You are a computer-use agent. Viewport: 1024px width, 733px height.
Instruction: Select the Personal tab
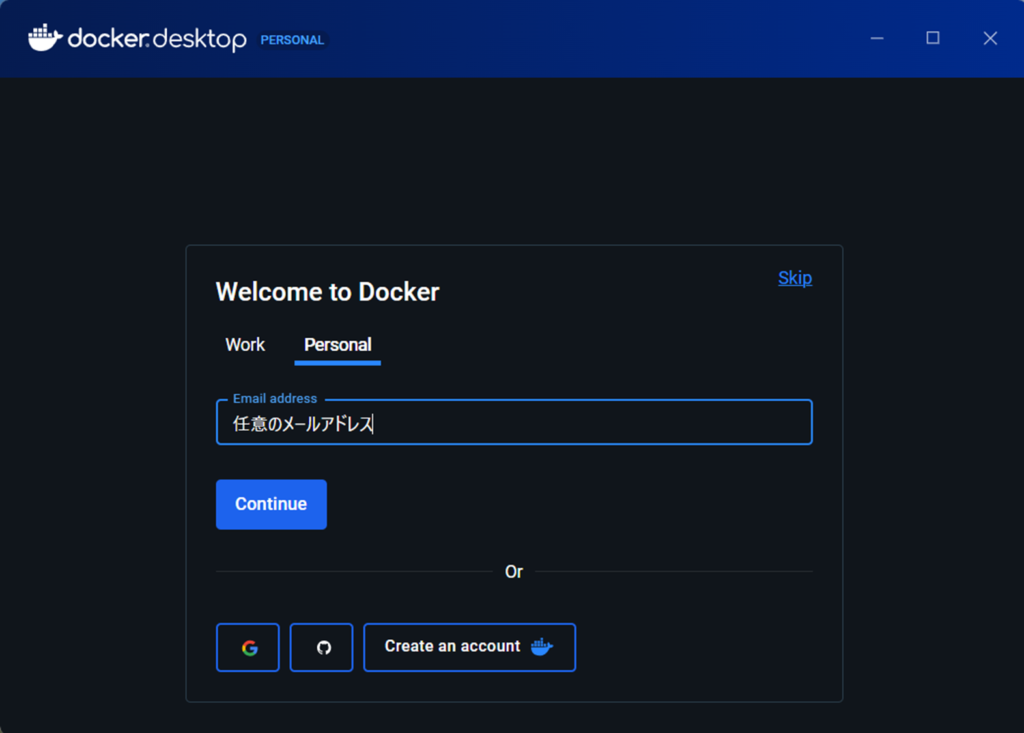338,345
